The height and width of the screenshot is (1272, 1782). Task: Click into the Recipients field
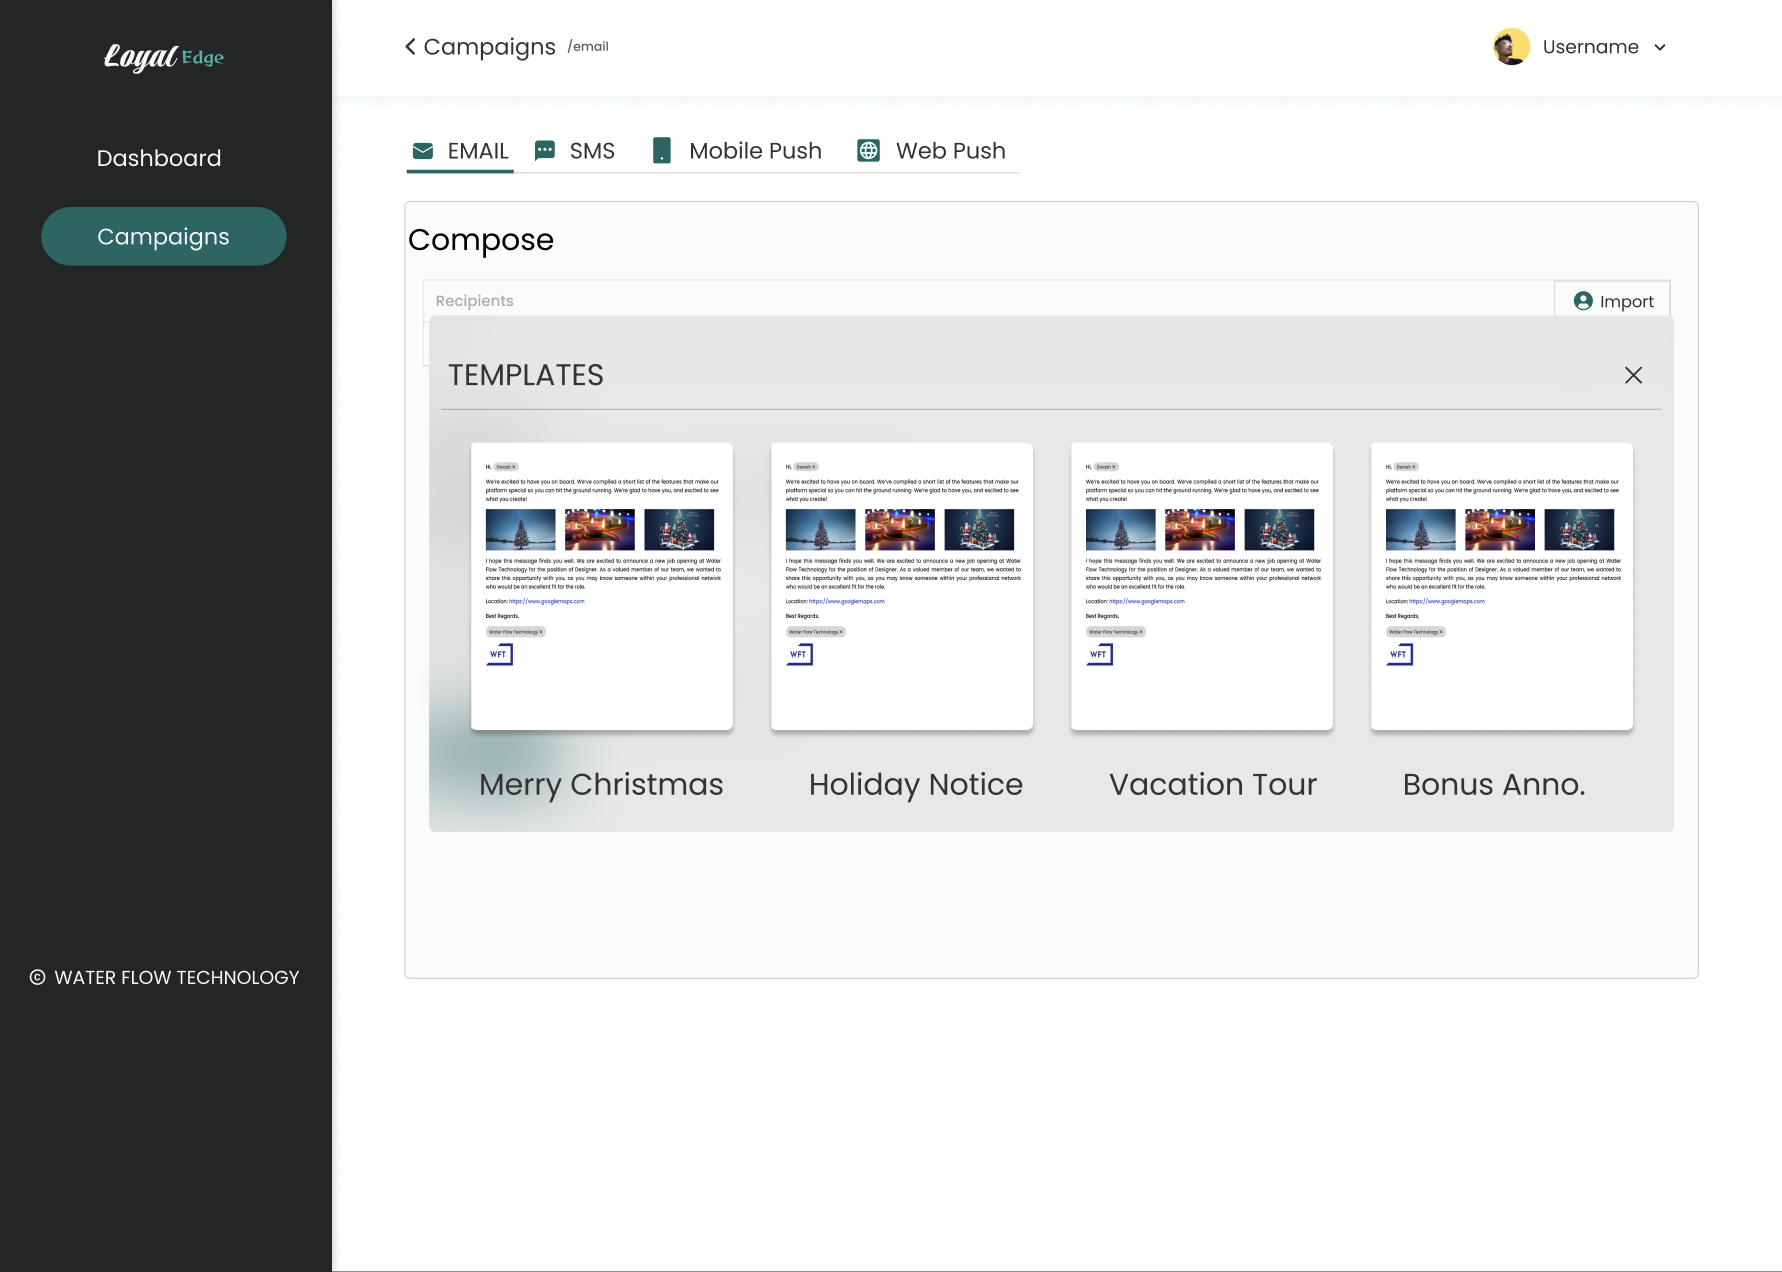pyautogui.click(x=988, y=300)
